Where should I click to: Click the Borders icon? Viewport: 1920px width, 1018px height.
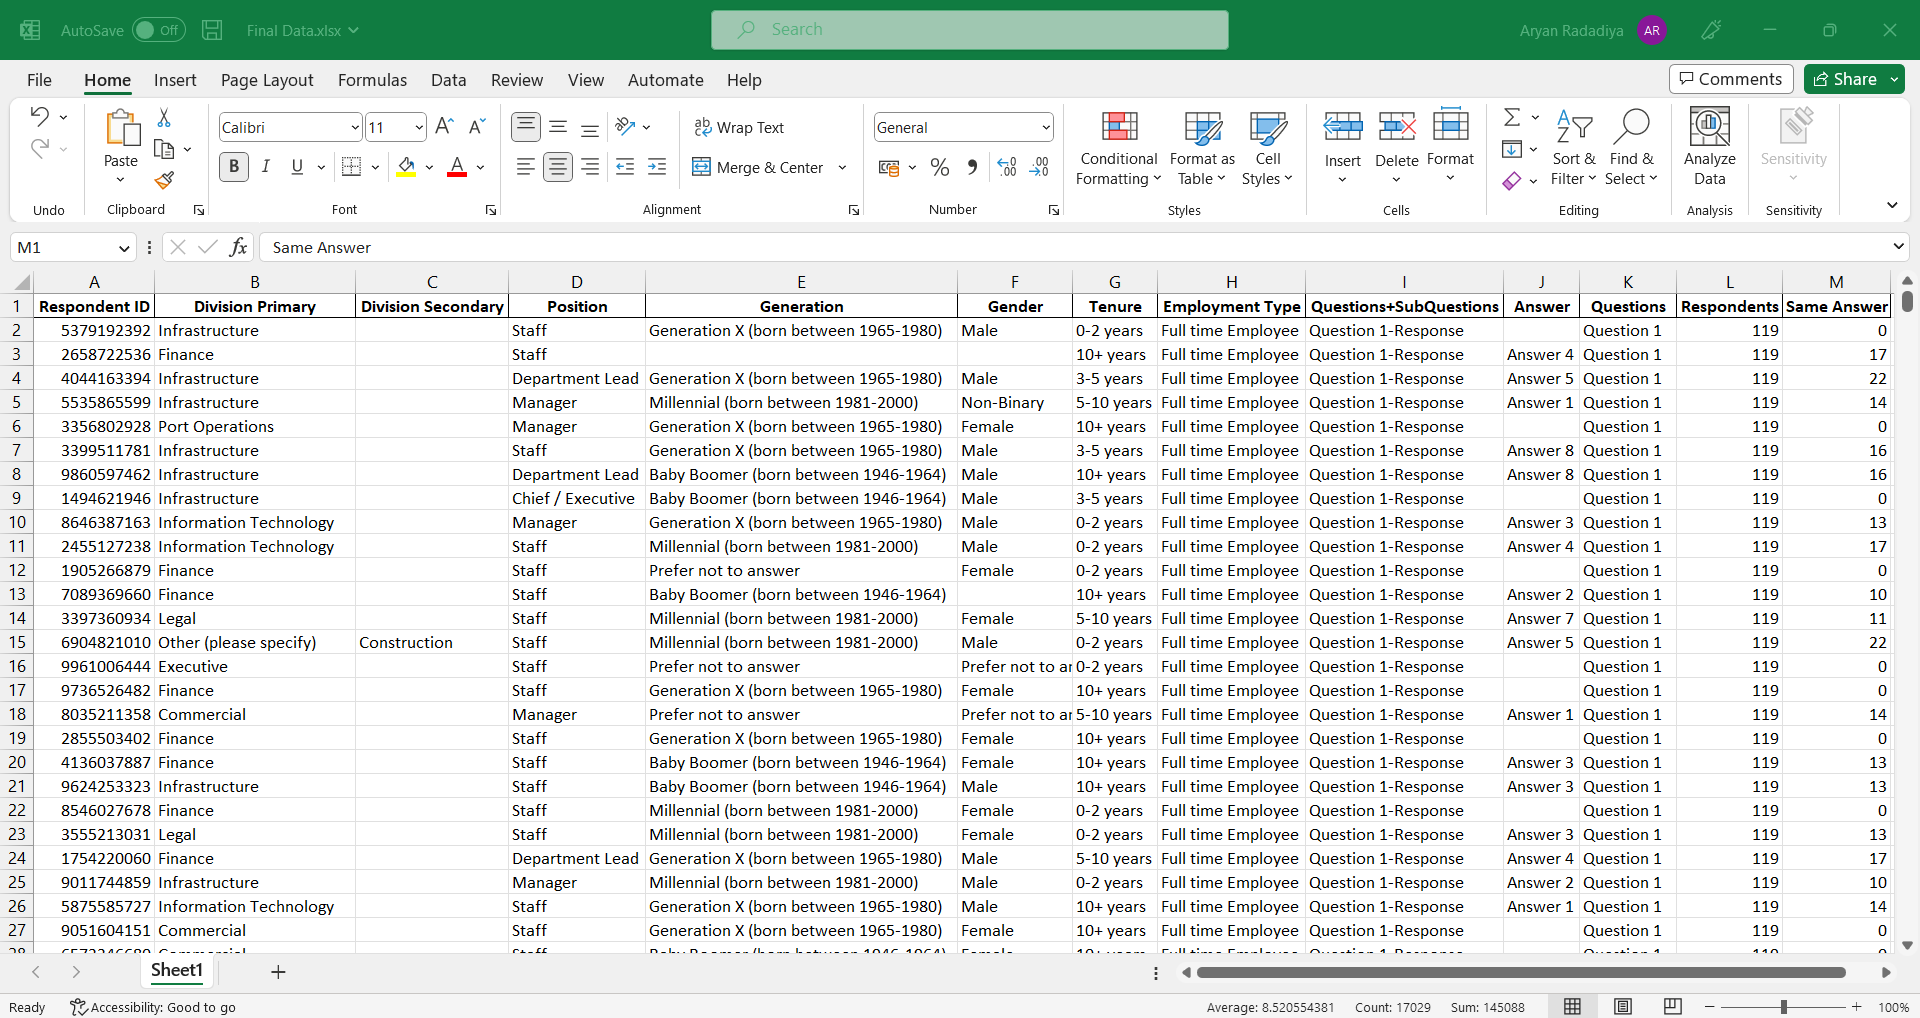pyautogui.click(x=351, y=167)
